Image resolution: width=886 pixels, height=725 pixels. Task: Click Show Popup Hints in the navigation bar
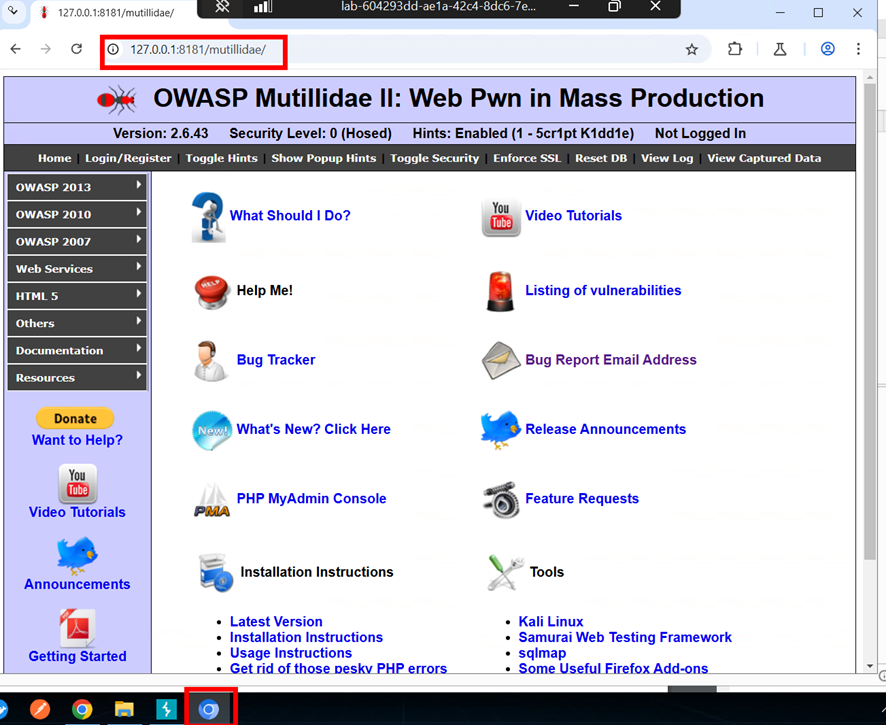(x=324, y=158)
